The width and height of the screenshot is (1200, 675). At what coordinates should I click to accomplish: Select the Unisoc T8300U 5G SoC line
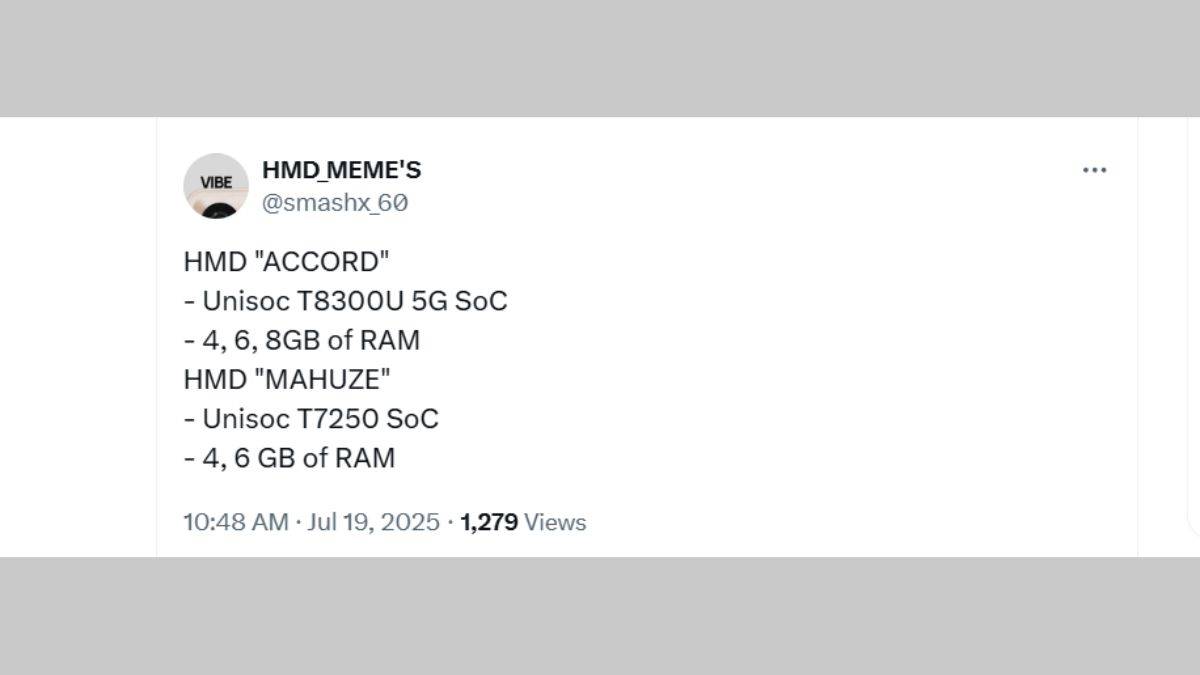346,301
